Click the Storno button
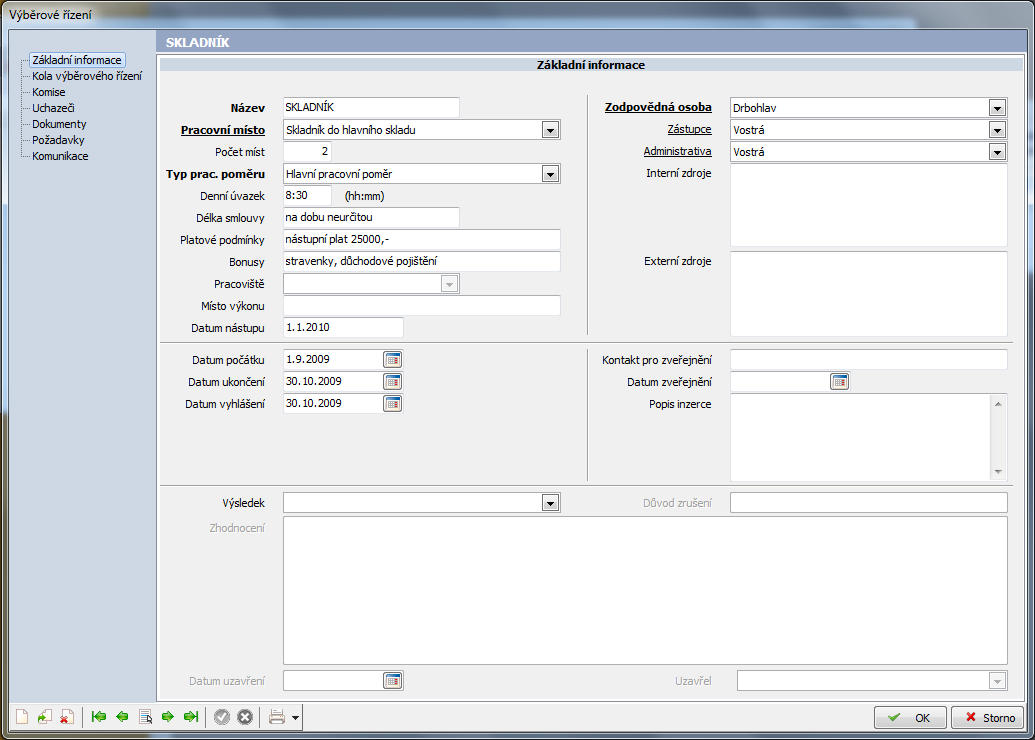This screenshot has height=740, width=1035. 987,718
